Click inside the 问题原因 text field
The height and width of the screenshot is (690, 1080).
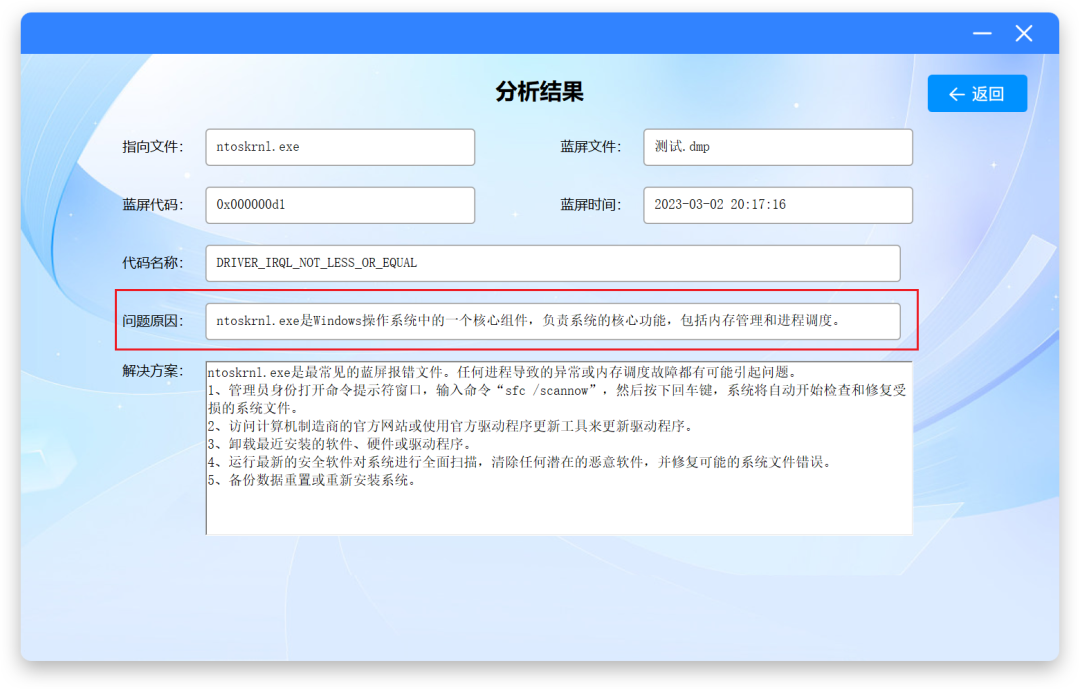point(552,321)
